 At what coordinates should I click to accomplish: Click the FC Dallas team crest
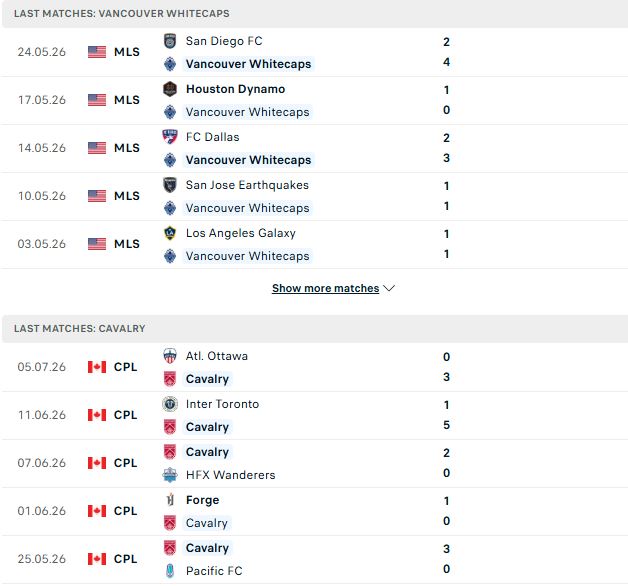tap(170, 137)
